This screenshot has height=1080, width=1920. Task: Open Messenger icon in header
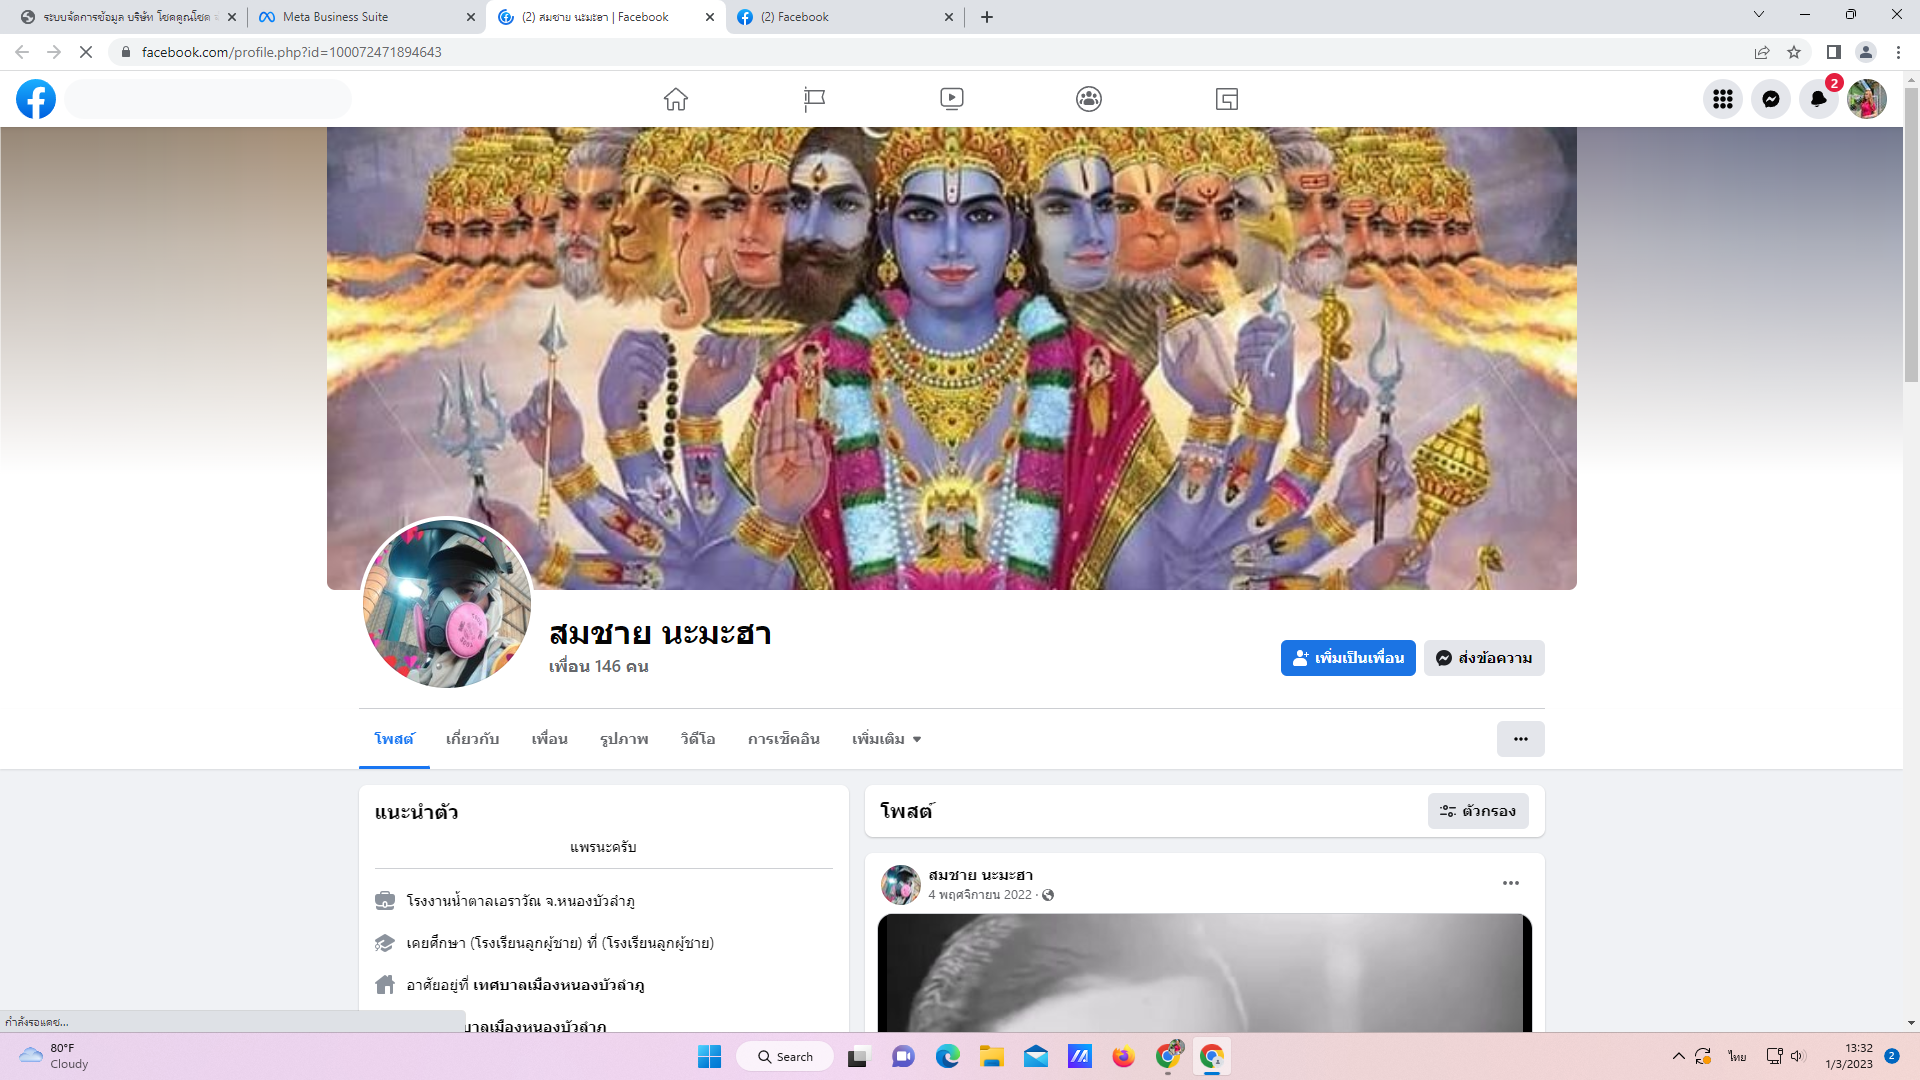pos(1770,99)
